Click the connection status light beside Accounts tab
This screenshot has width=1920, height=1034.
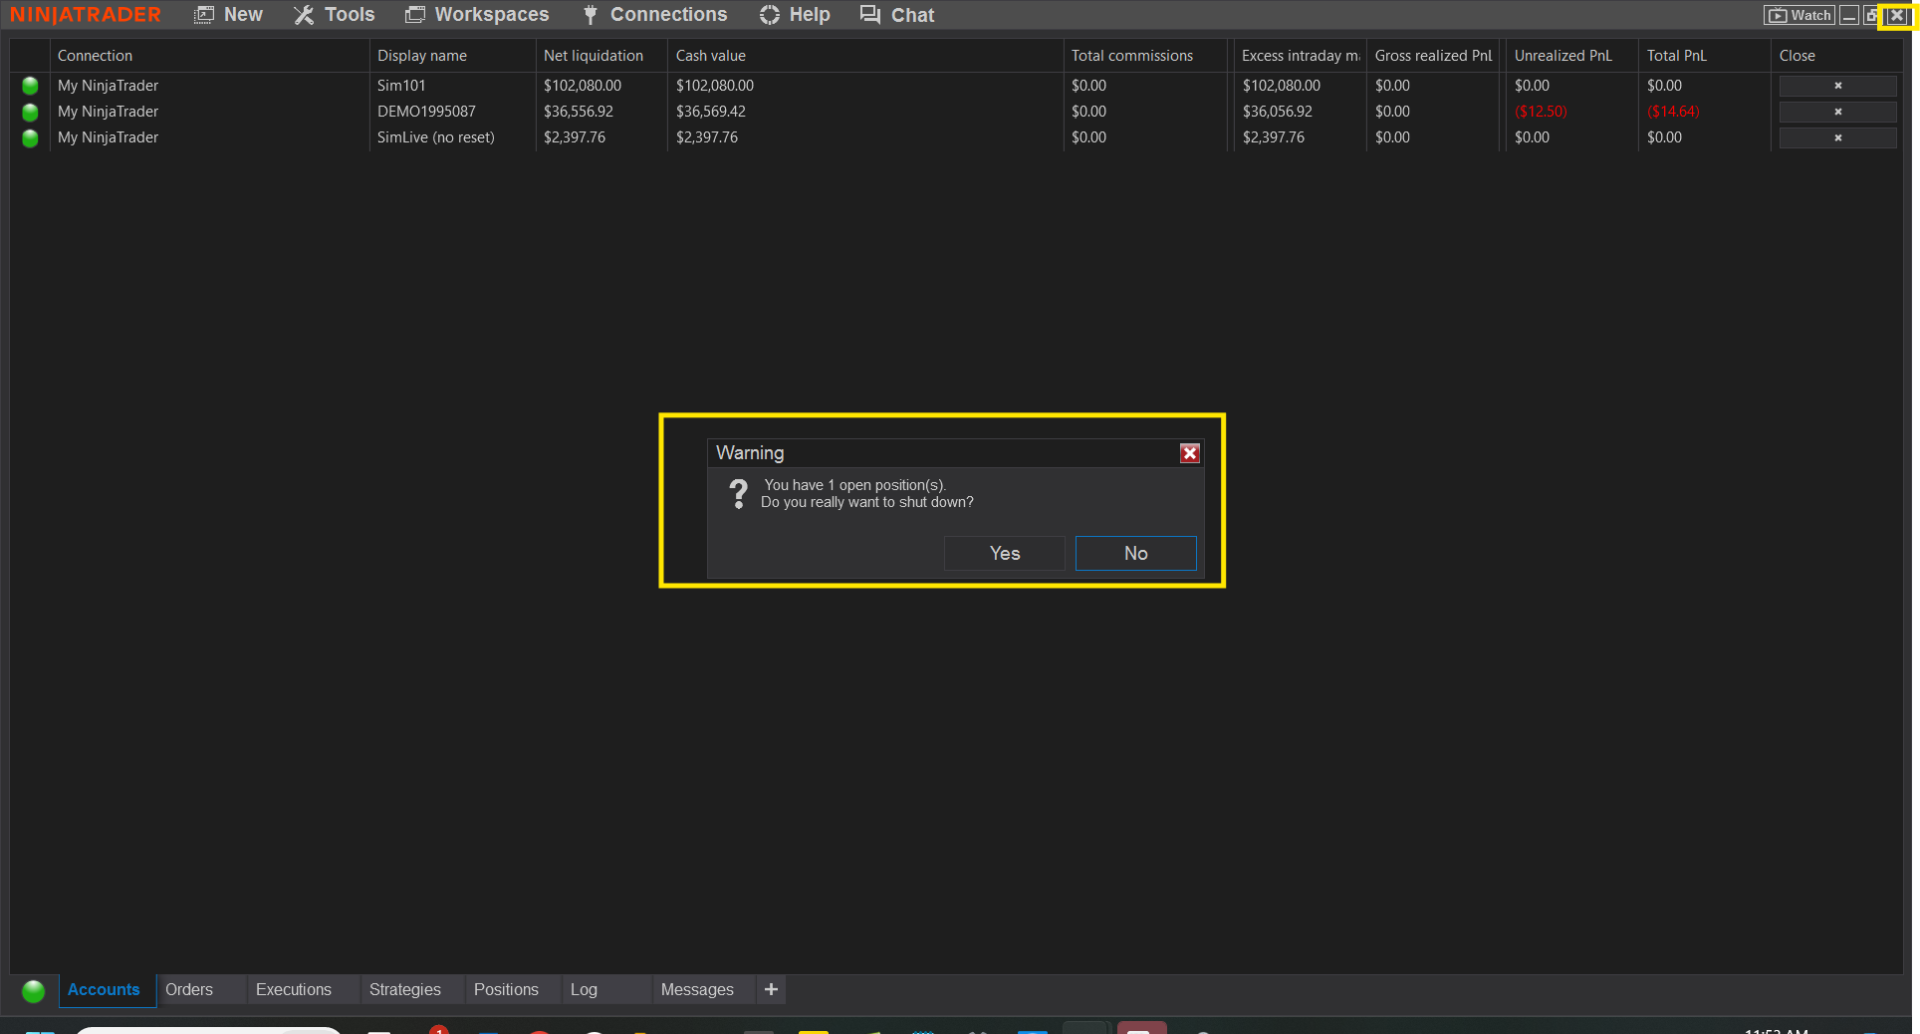pyautogui.click(x=33, y=990)
